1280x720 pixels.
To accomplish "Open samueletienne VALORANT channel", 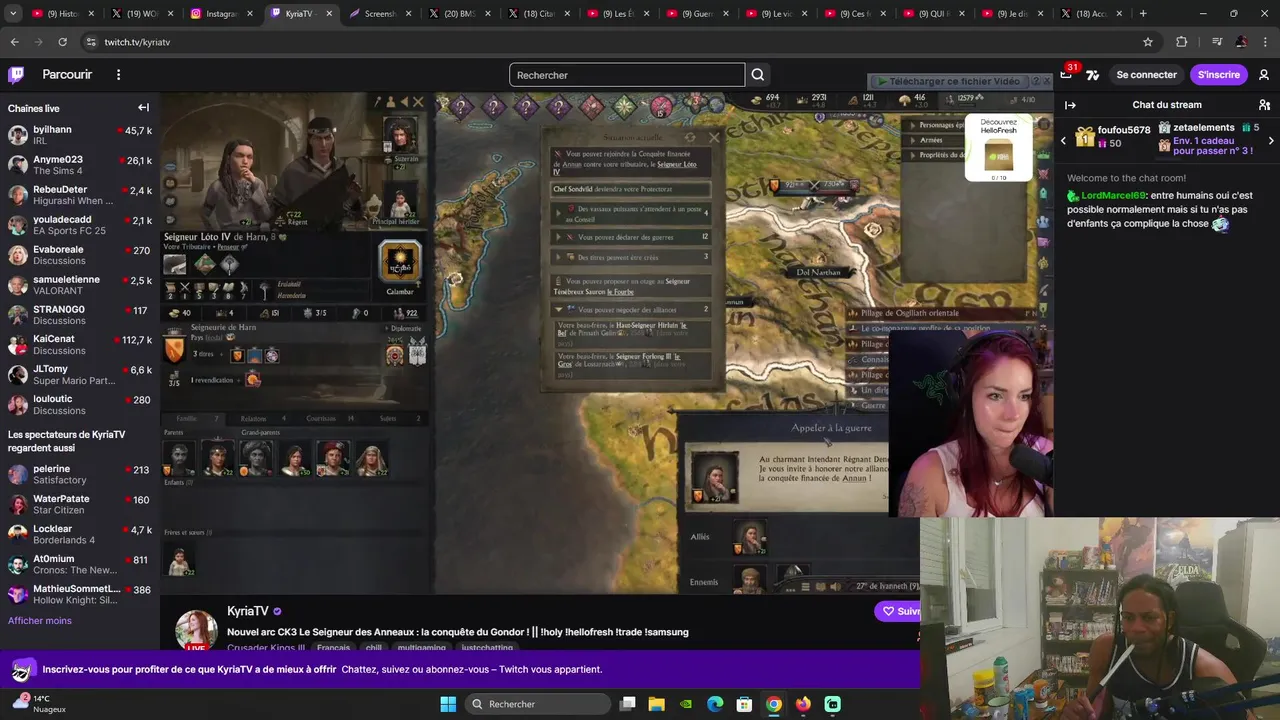I will coord(80,285).
